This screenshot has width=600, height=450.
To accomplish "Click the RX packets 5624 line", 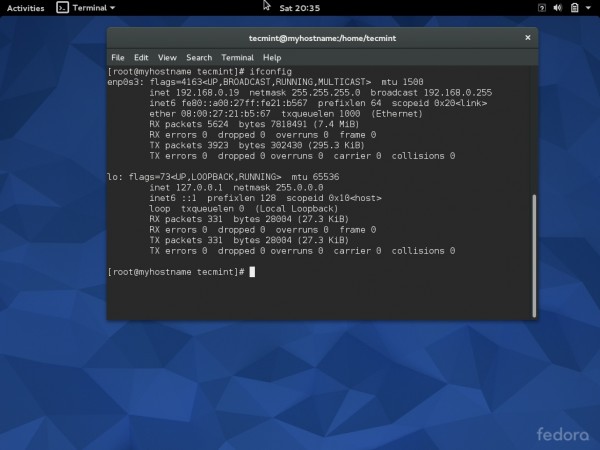I will click(254, 124).
